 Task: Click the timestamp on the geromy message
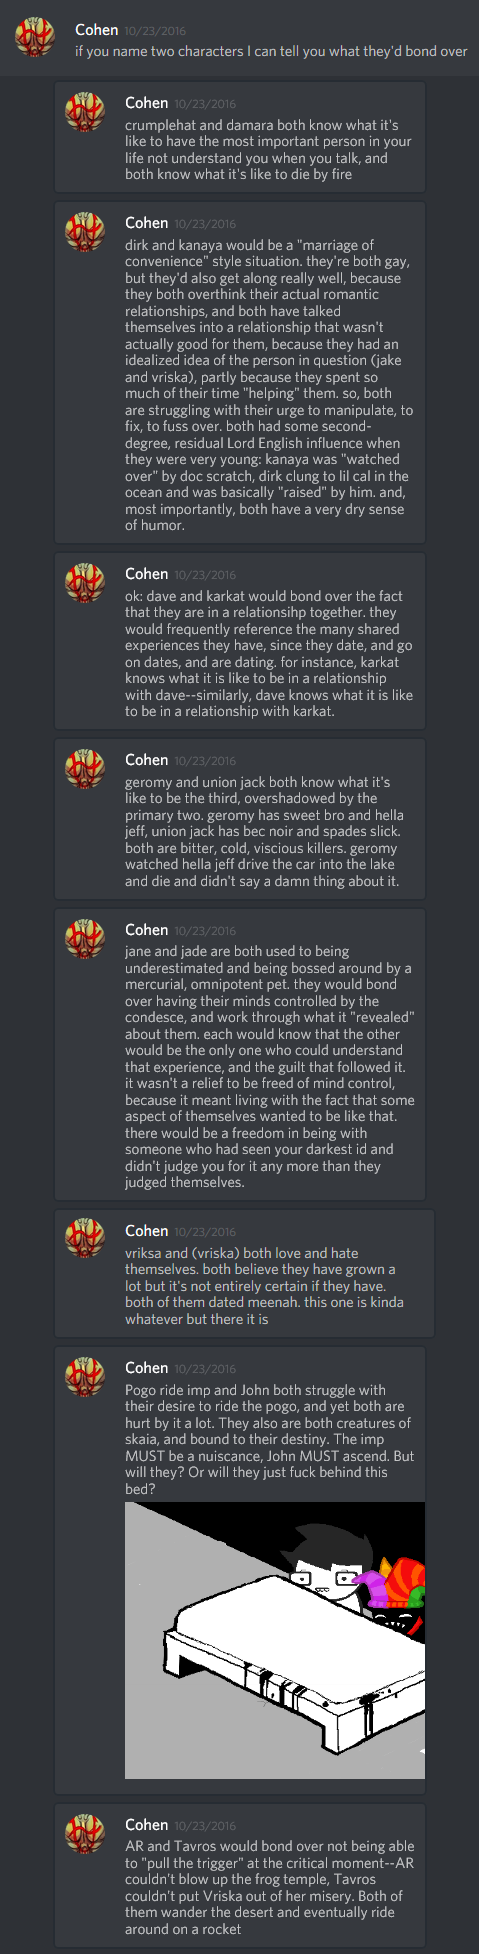[x=205, y=761]
